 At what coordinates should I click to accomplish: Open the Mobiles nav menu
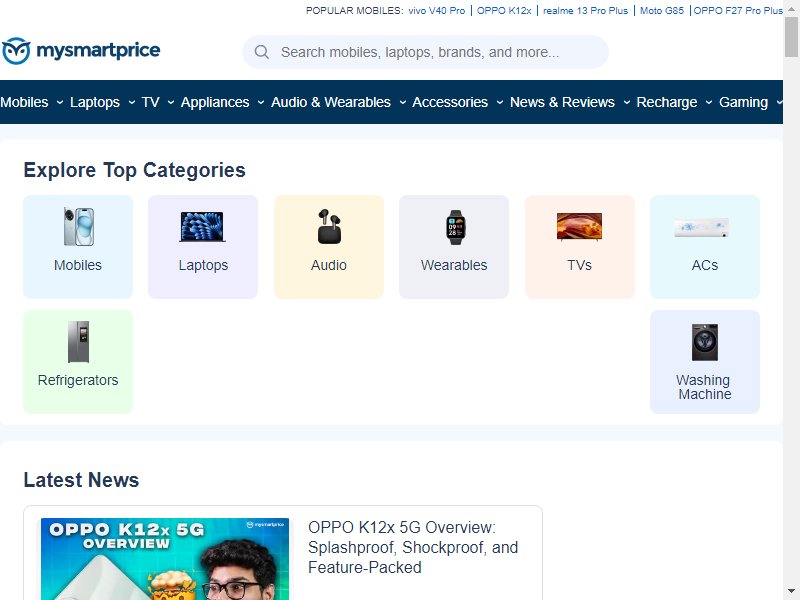(x=24, y=102)
